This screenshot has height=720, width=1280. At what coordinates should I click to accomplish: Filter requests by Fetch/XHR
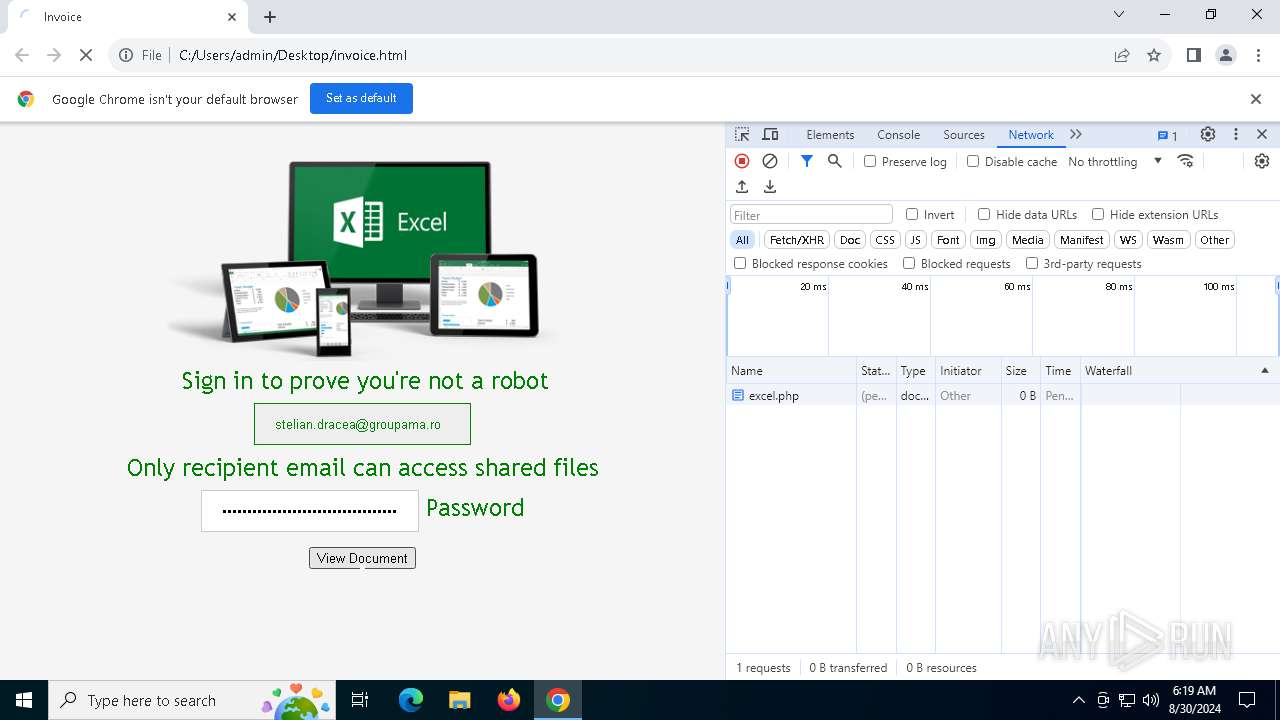tap(797, 240)
